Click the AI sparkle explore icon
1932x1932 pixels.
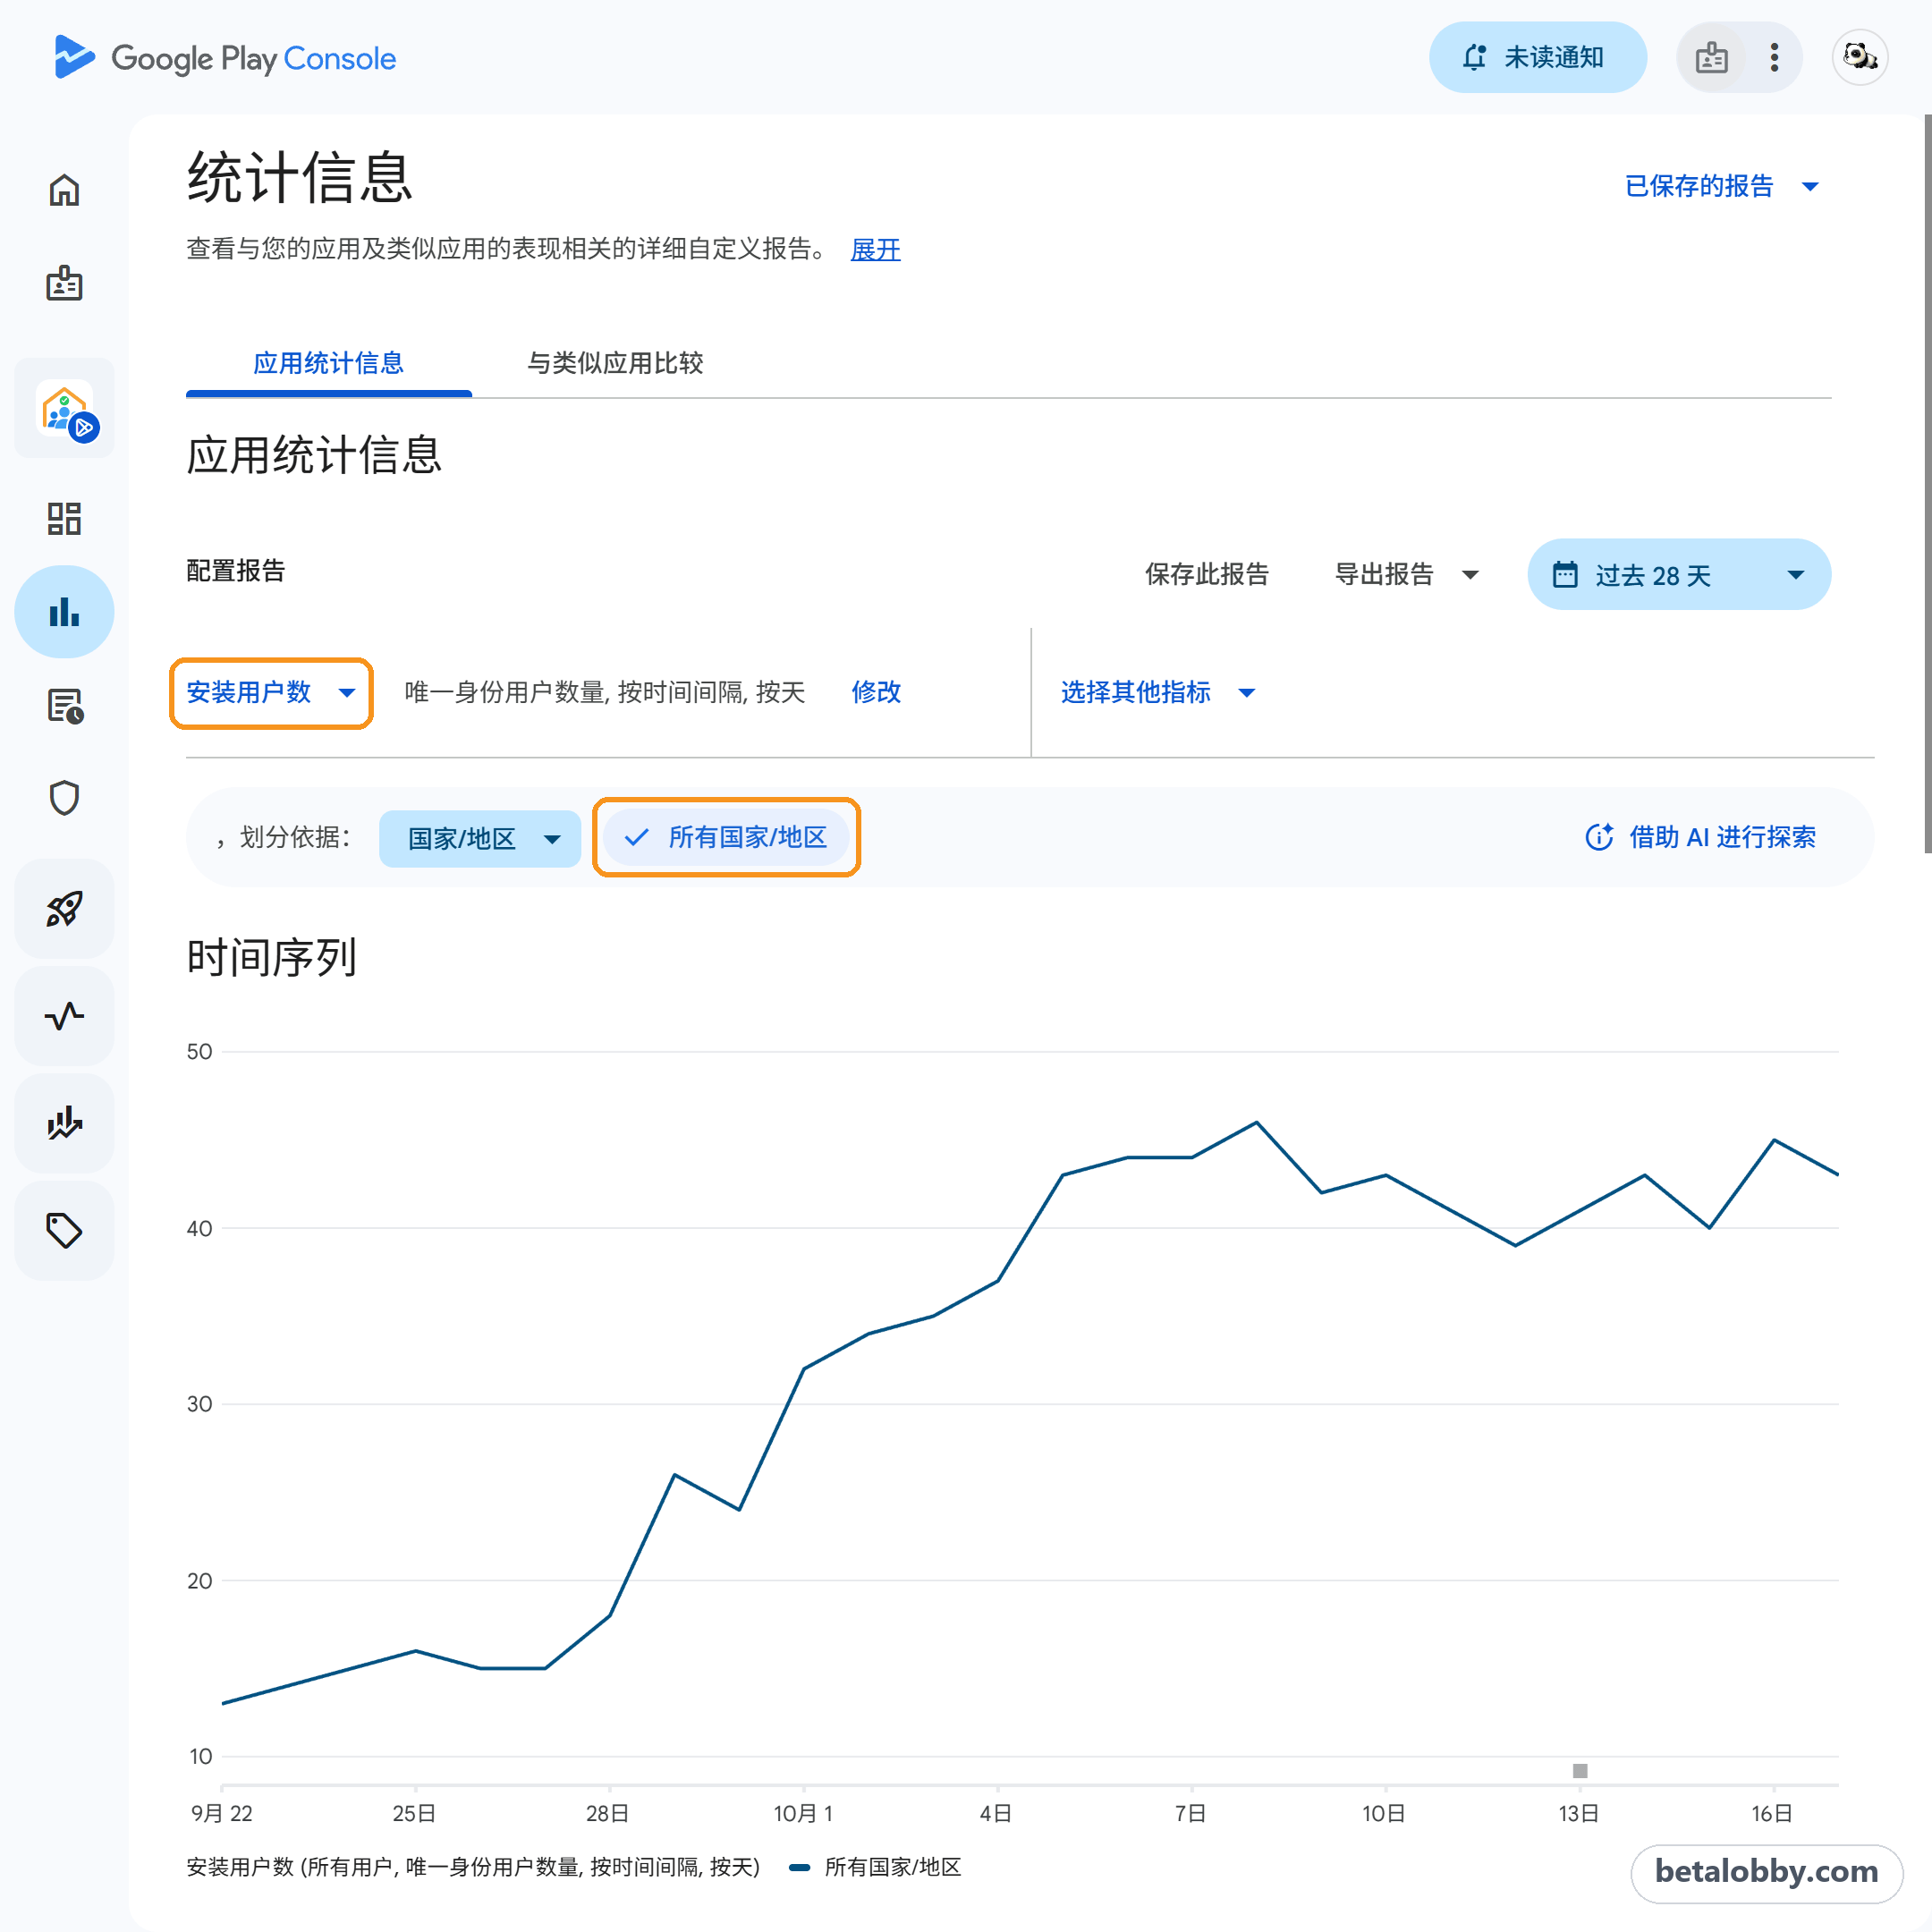[x=1599, y=837]
